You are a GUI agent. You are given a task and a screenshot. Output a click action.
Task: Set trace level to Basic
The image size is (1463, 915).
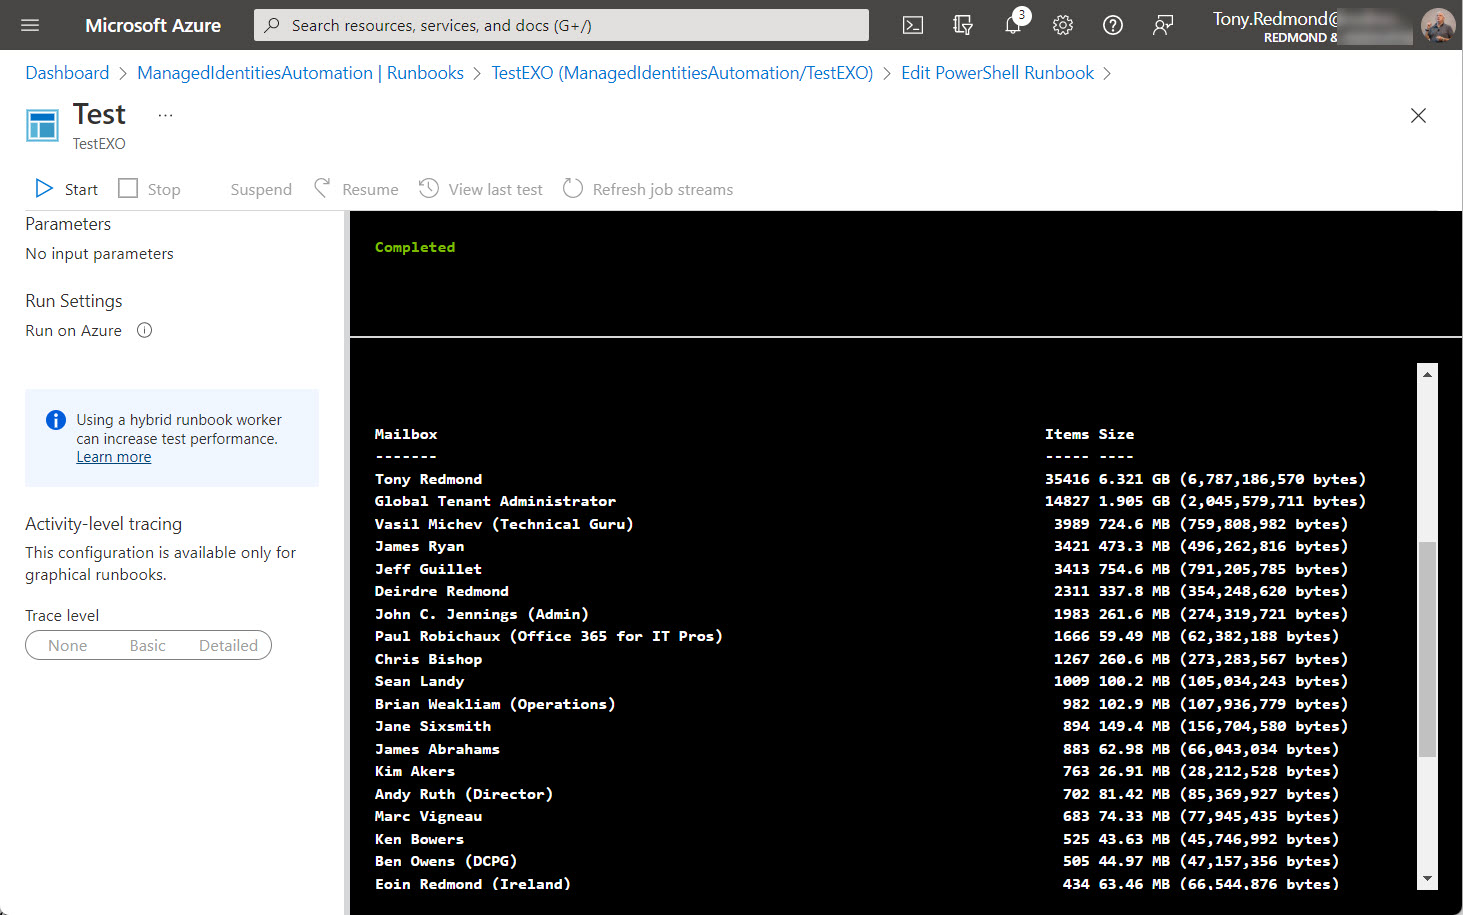147,645
